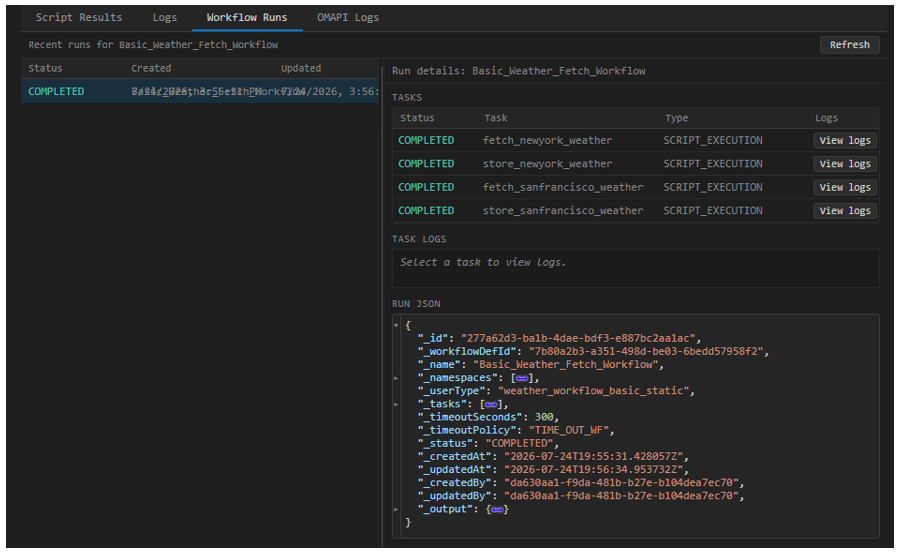The height and width of the screenshot is (553, 898).
Task: Switch to the Script Results tab
Action: 79,17
